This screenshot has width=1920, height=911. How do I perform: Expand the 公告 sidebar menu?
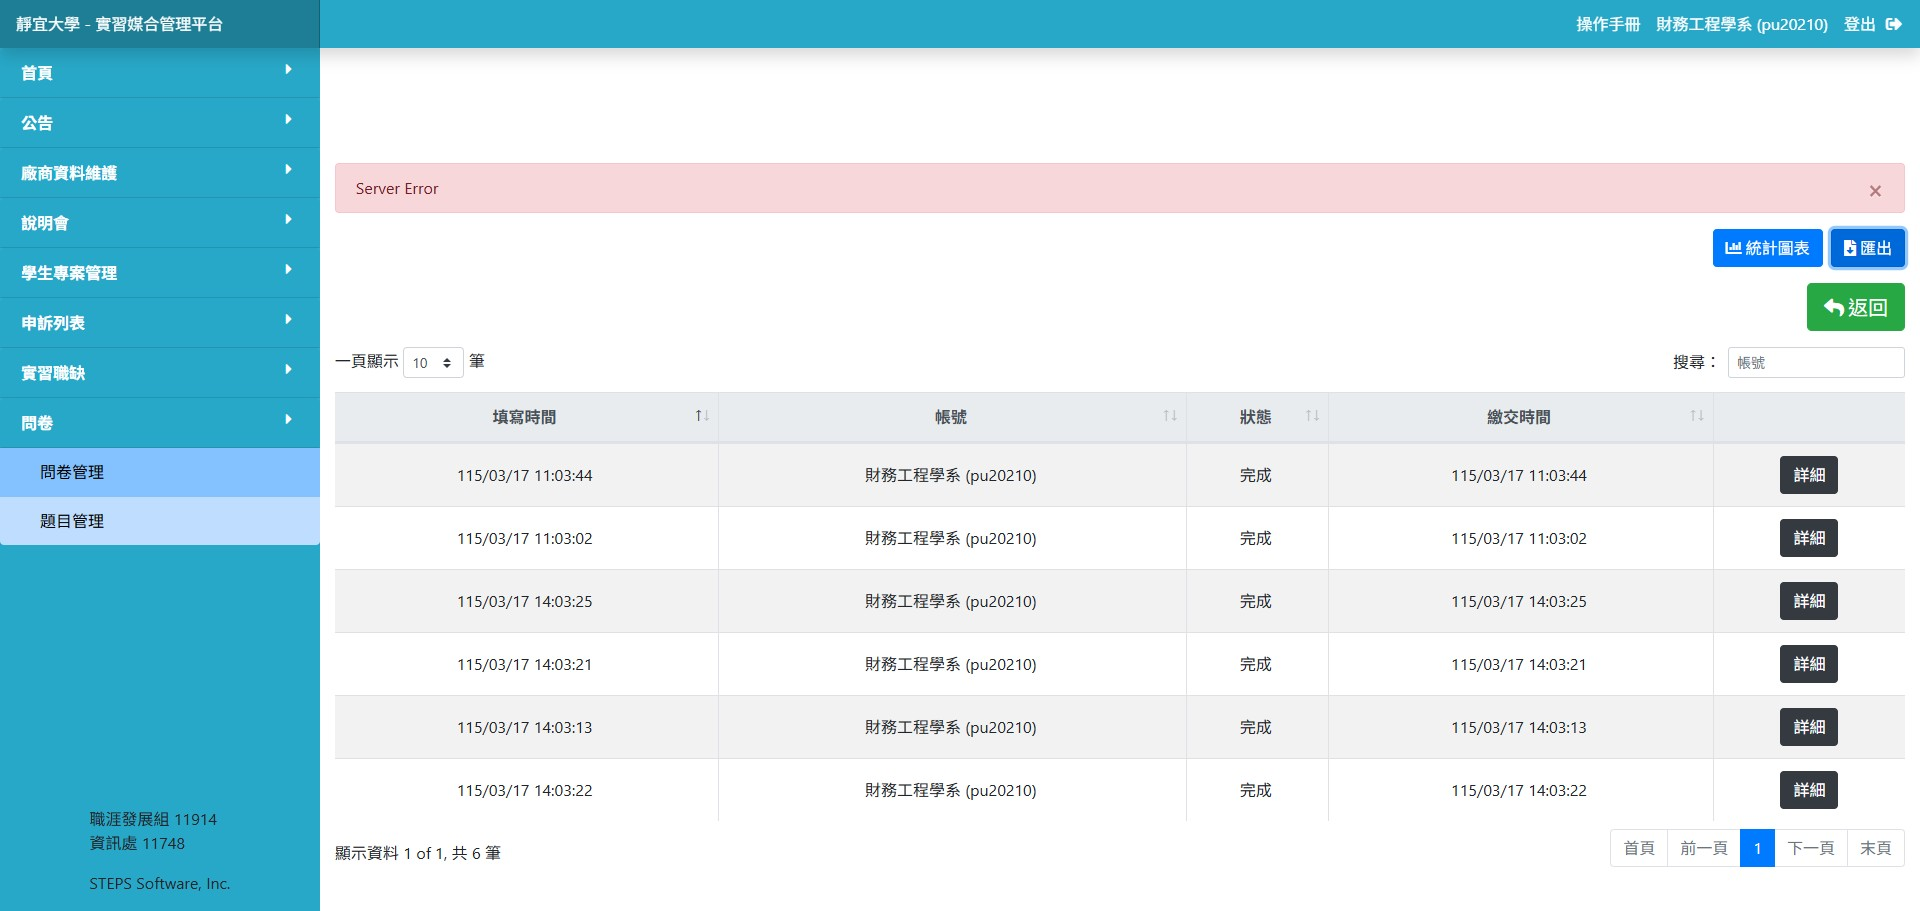coord(160,123)
